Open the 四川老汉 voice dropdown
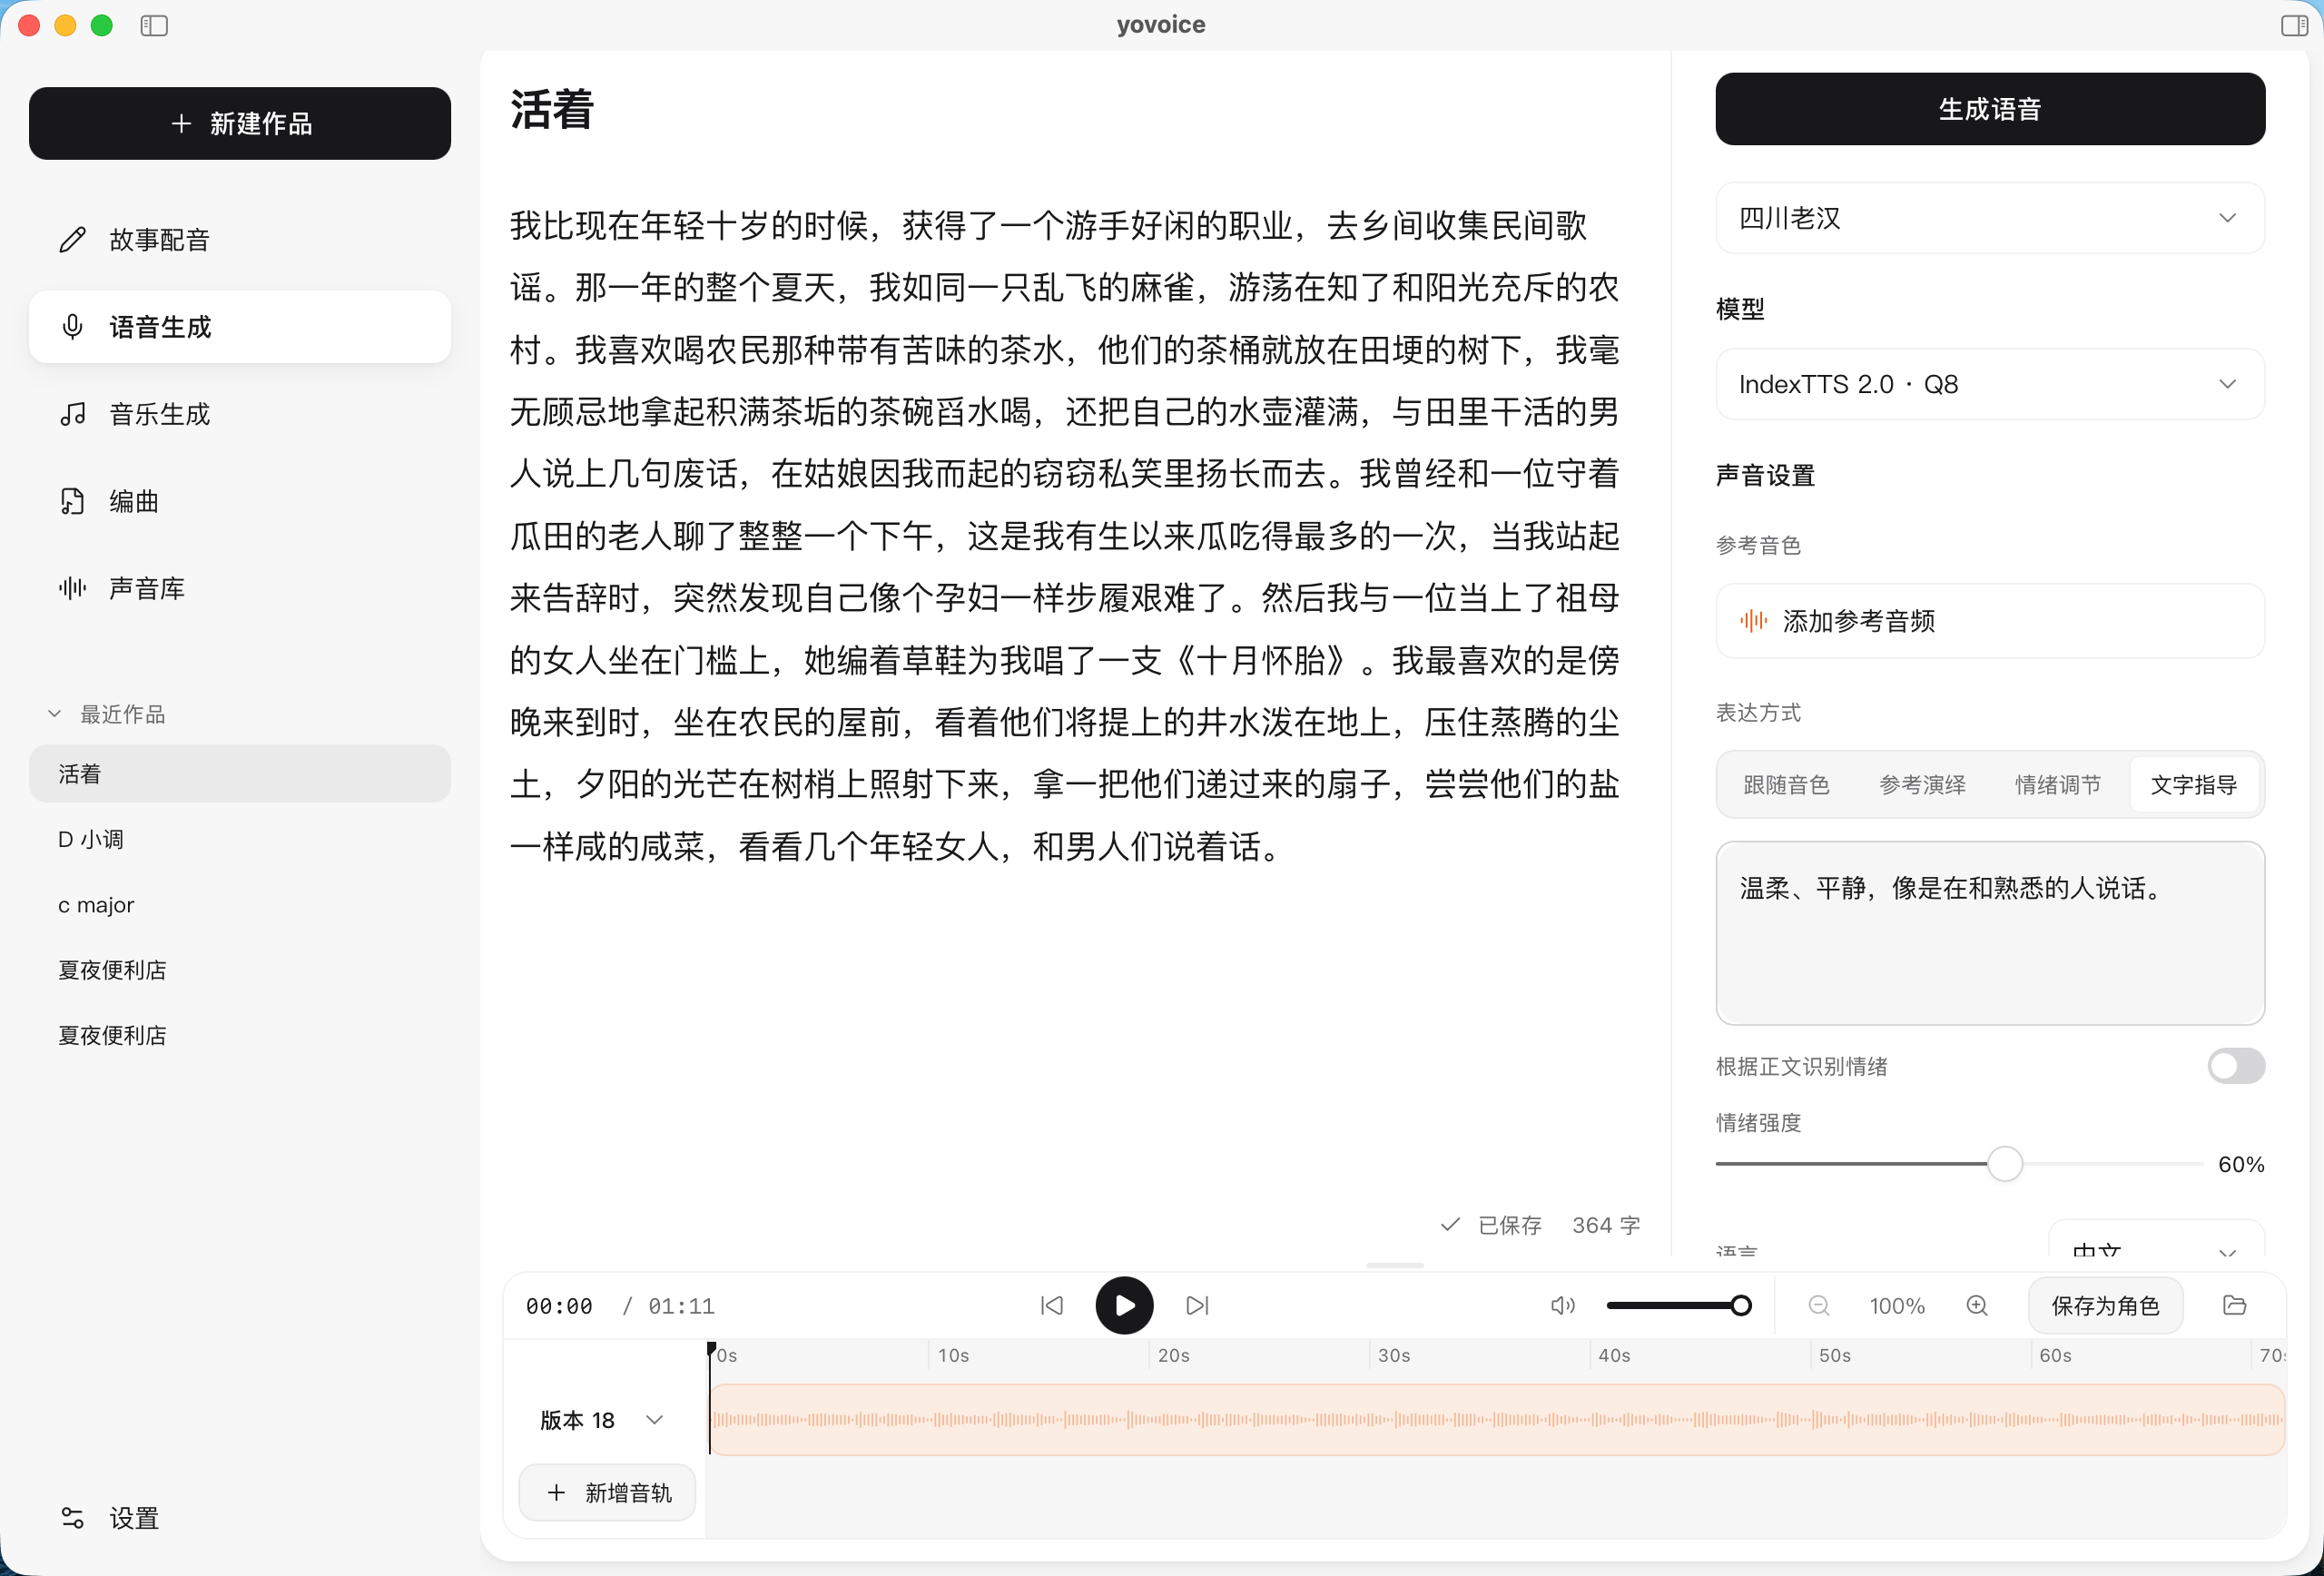 [x=1990, y=218]
